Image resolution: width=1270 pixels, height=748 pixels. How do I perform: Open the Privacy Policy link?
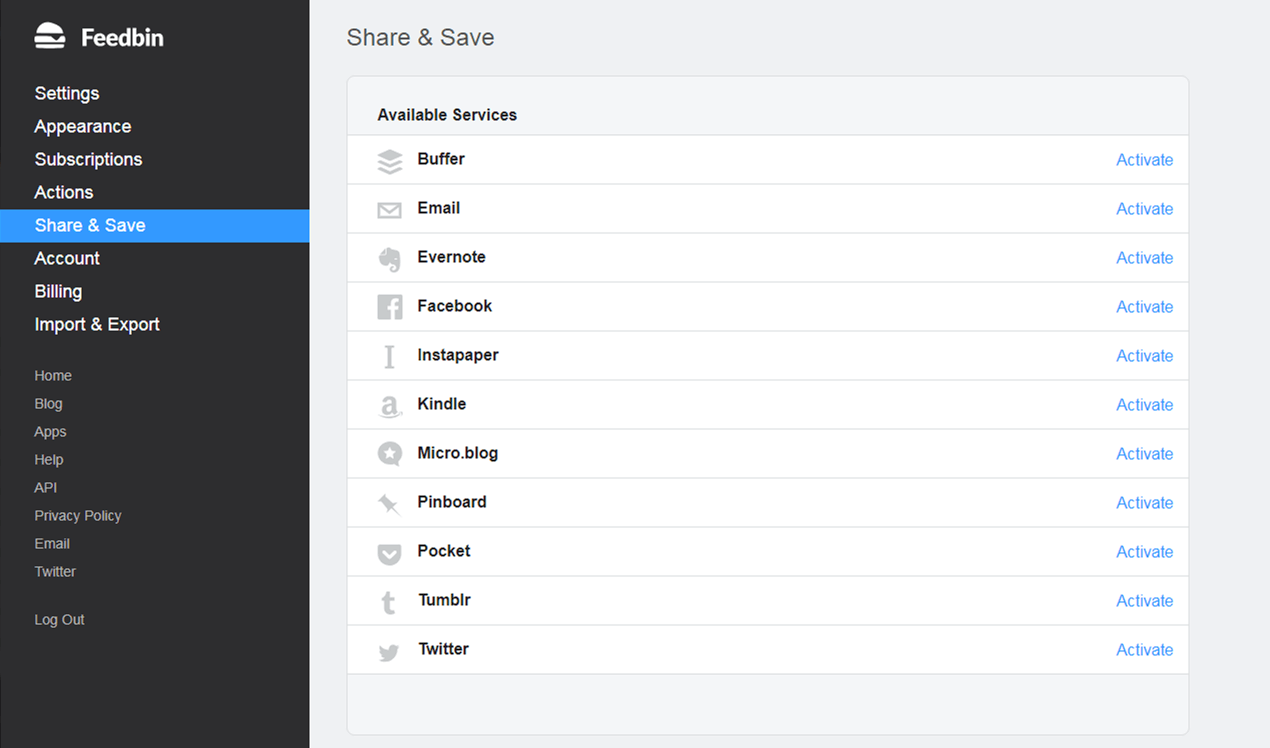pyautogui.click(x=78, y=516)
